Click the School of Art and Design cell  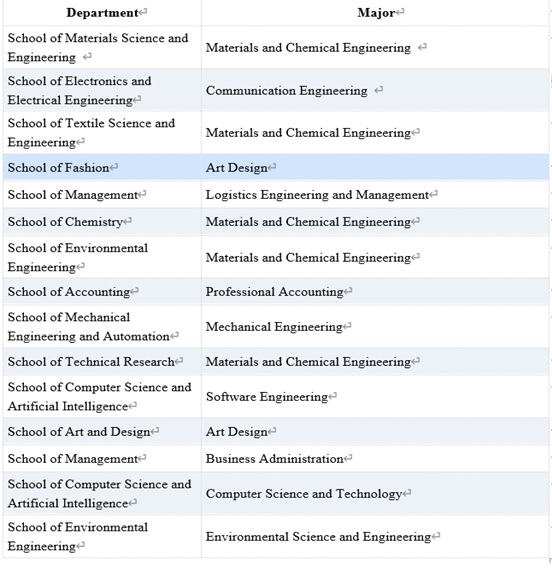point(102,432)
